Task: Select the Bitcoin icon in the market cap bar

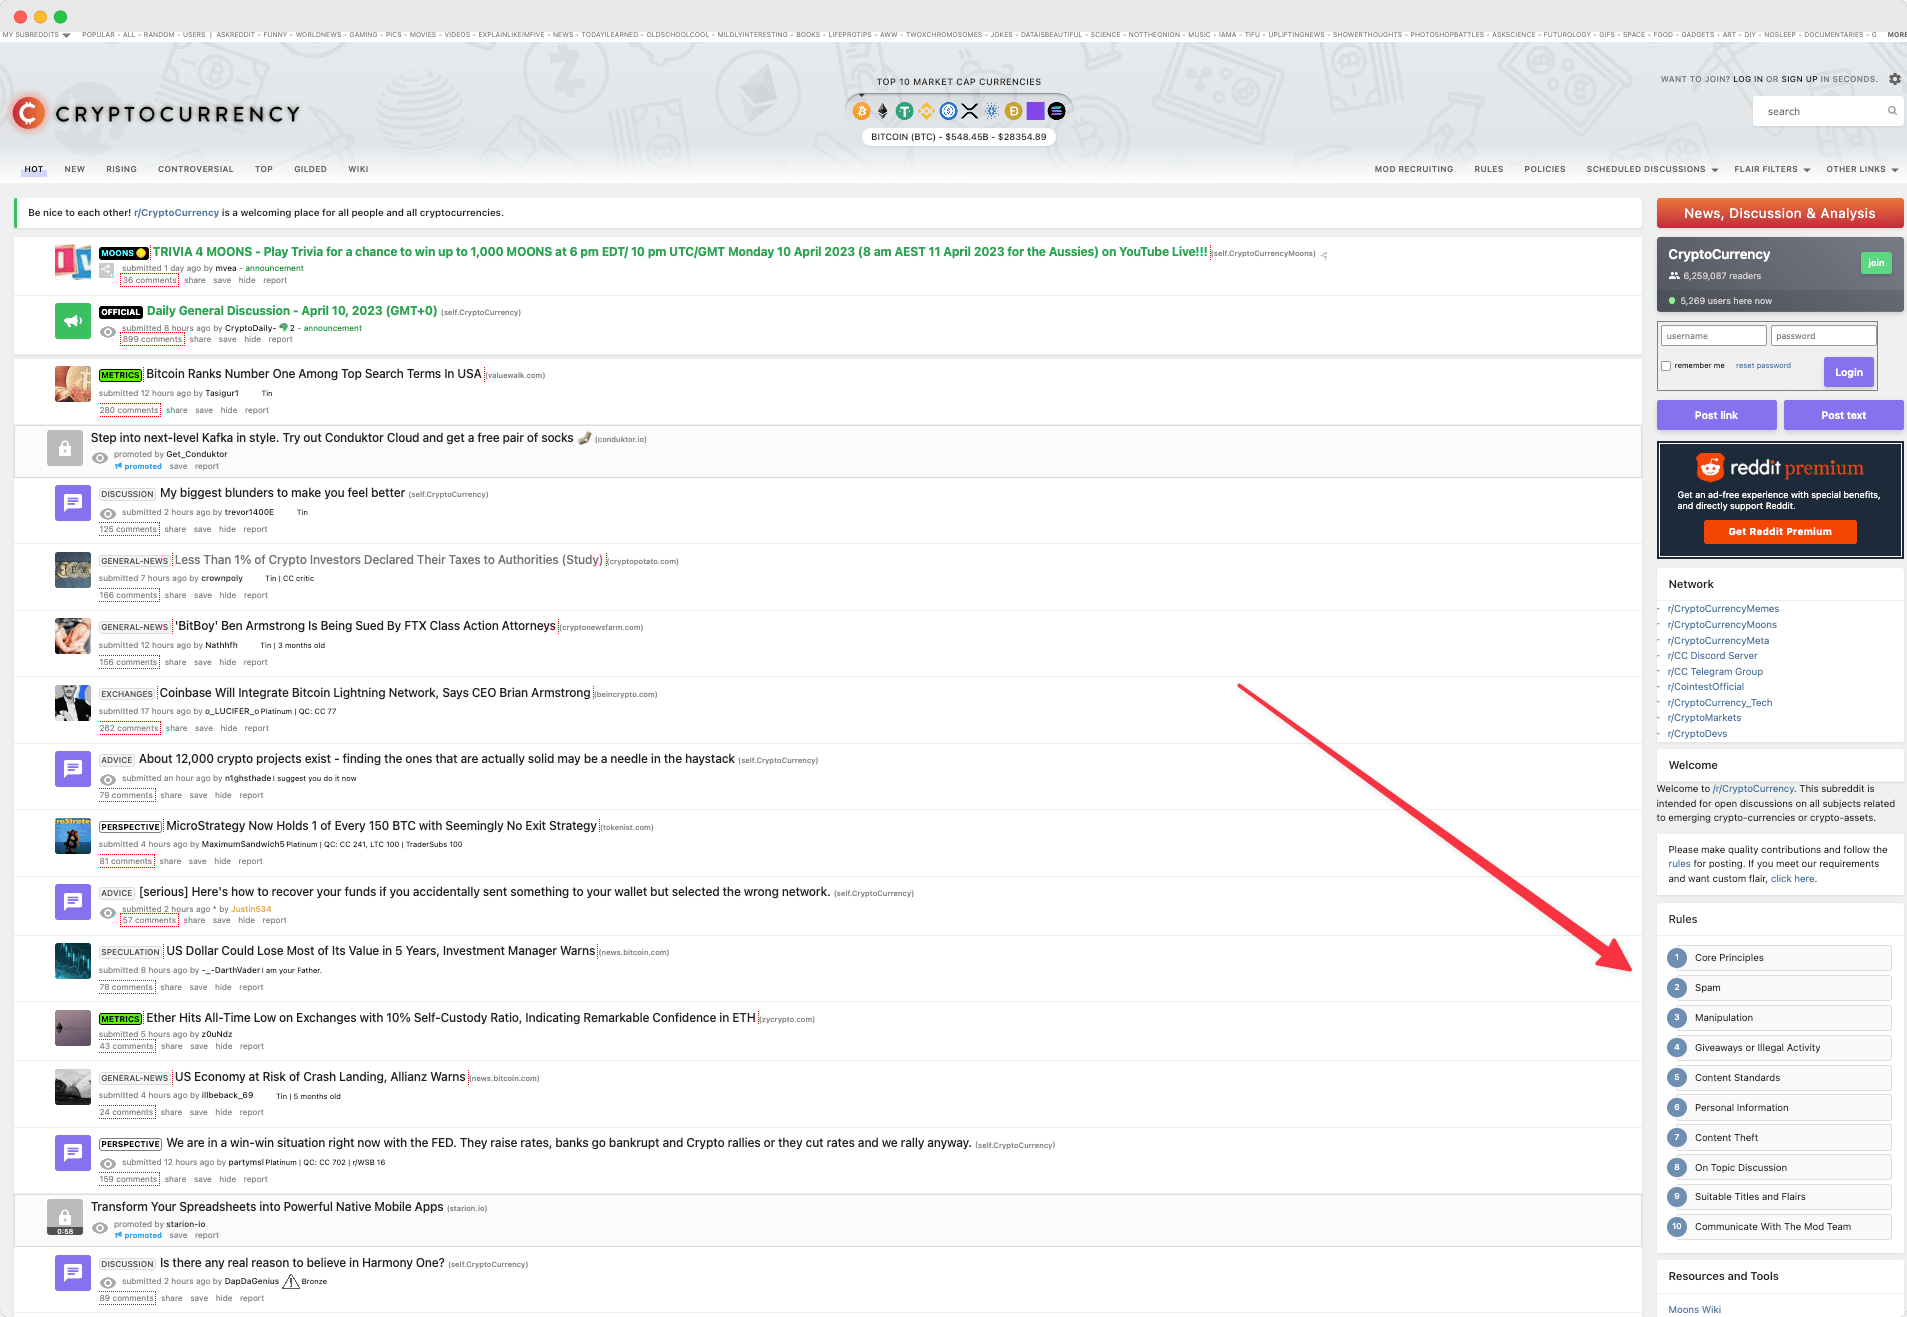Action: click(x=861, y=111)
